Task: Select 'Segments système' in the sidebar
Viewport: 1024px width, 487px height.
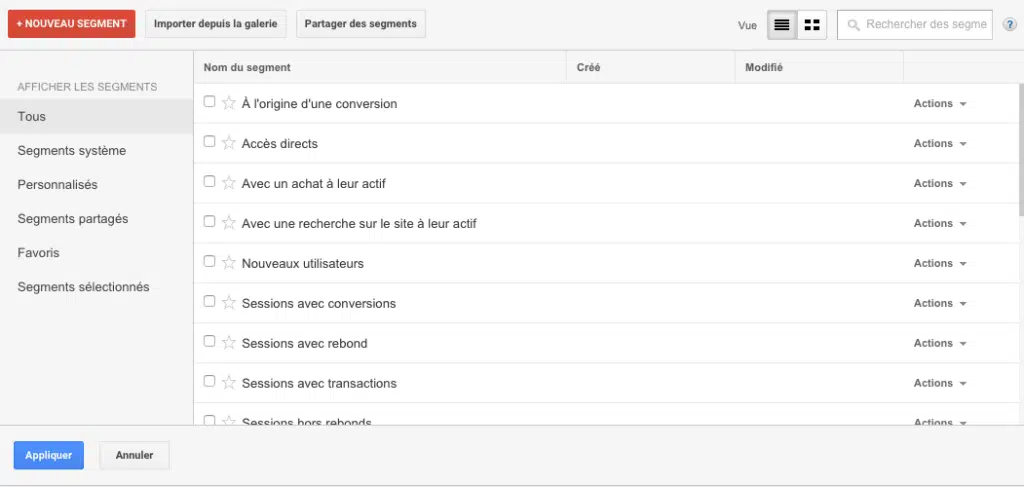Action: point(72,151)
